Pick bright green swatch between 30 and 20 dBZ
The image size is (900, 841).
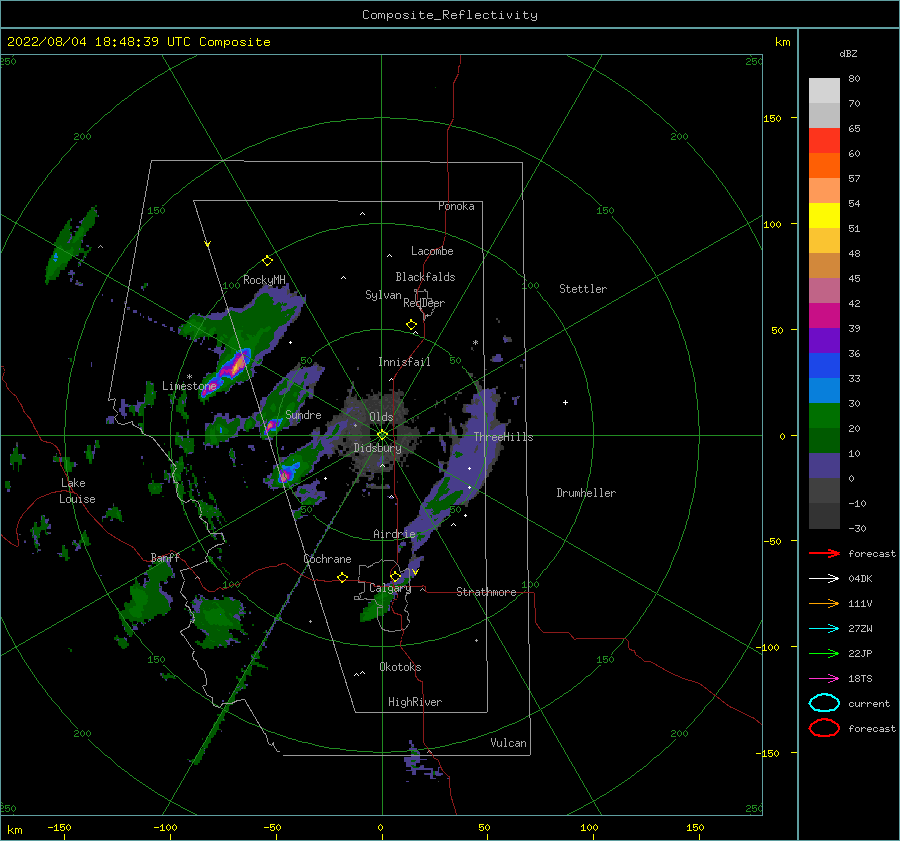pos(824,416)
